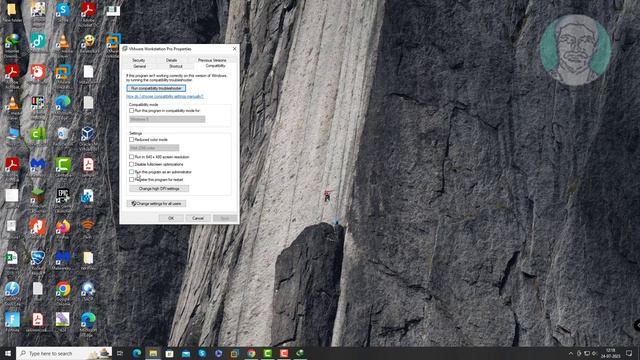Click Change high DPI settings button
This screenshot has height=360, width=640.
(159, 189)
